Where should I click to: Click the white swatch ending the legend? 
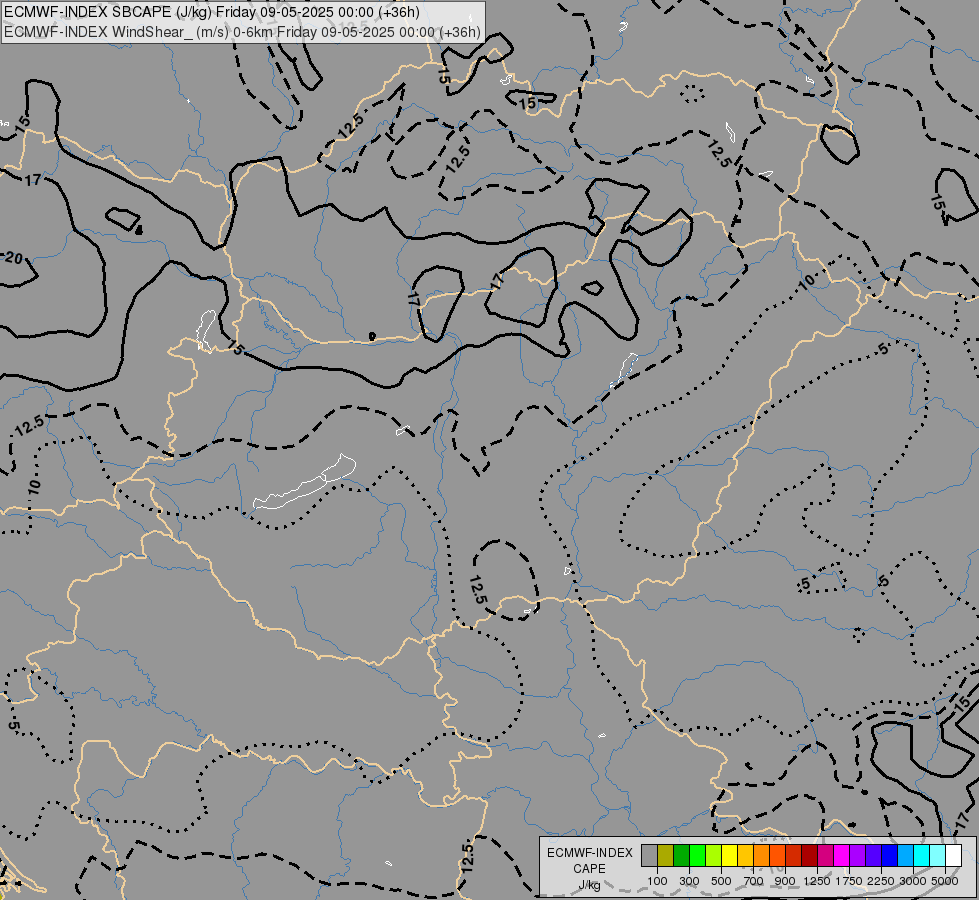coord(953,855)
